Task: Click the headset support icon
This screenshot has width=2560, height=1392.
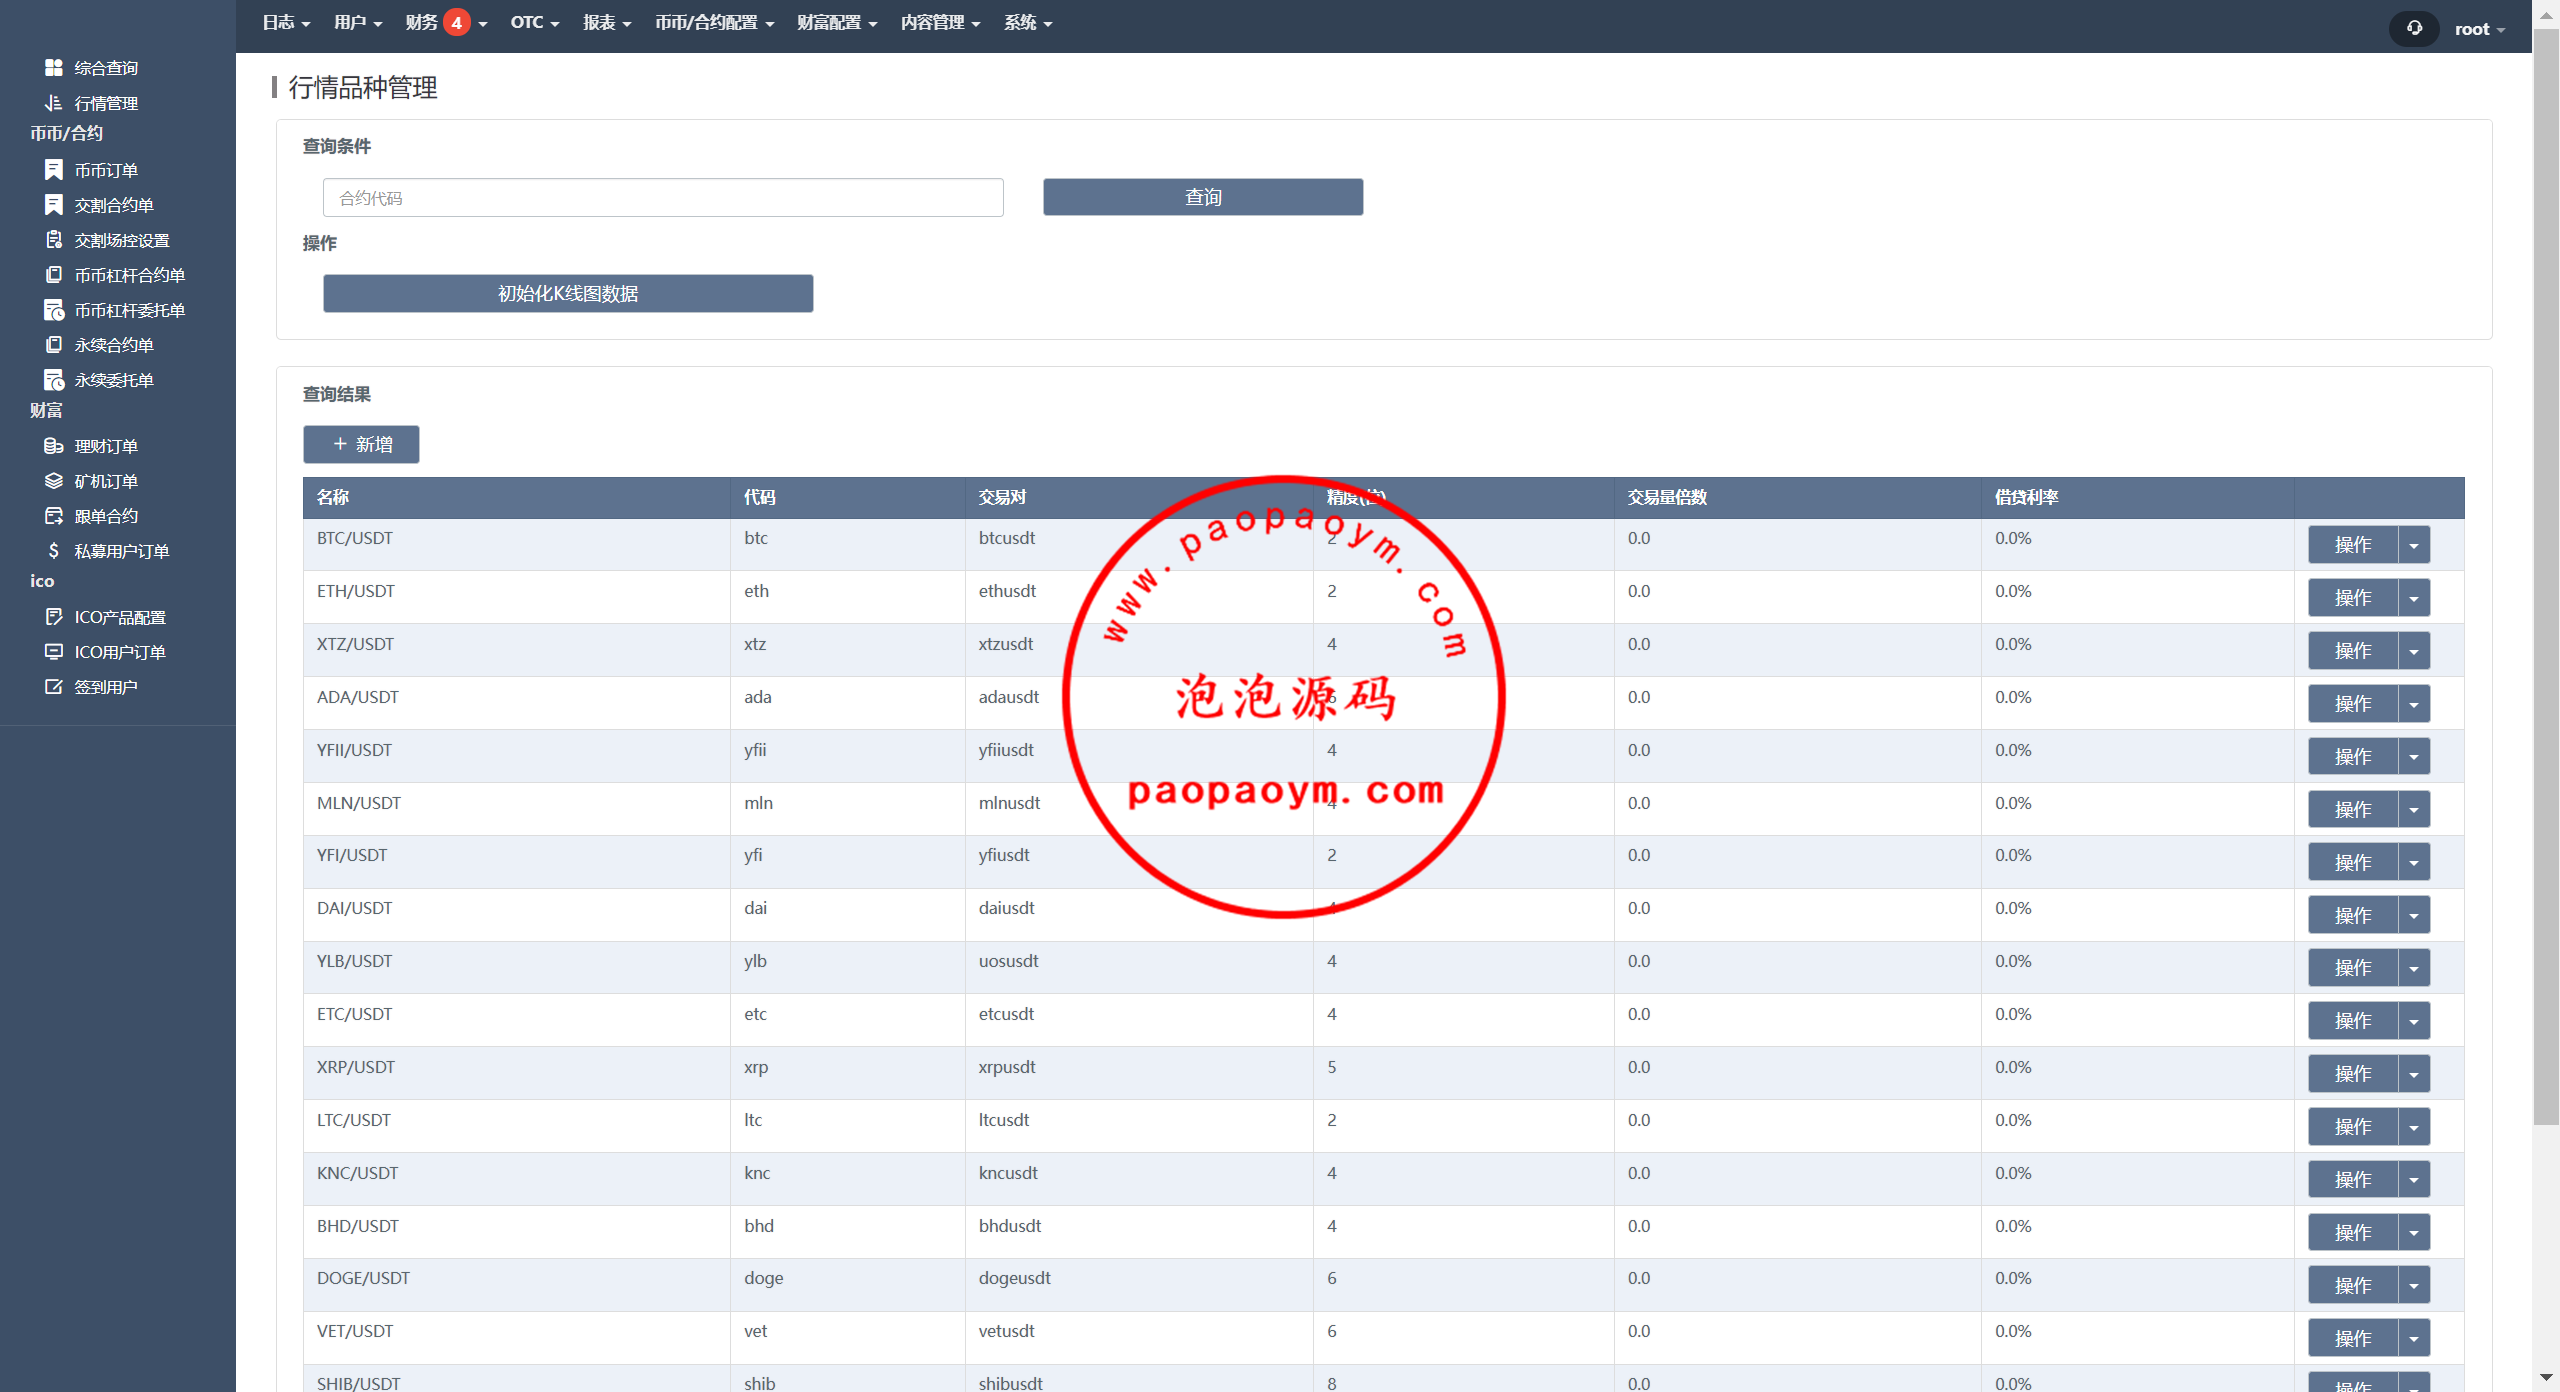Action: point(2414,28)
